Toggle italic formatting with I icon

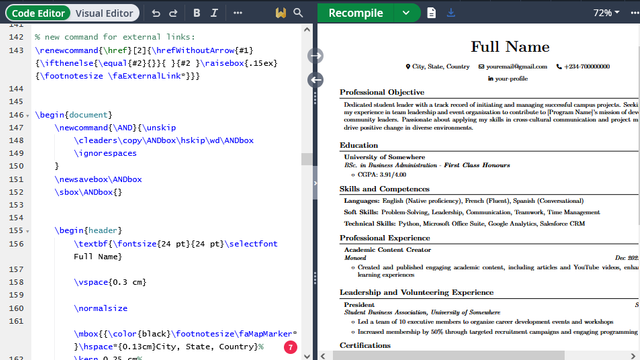(x=214, y=13)
